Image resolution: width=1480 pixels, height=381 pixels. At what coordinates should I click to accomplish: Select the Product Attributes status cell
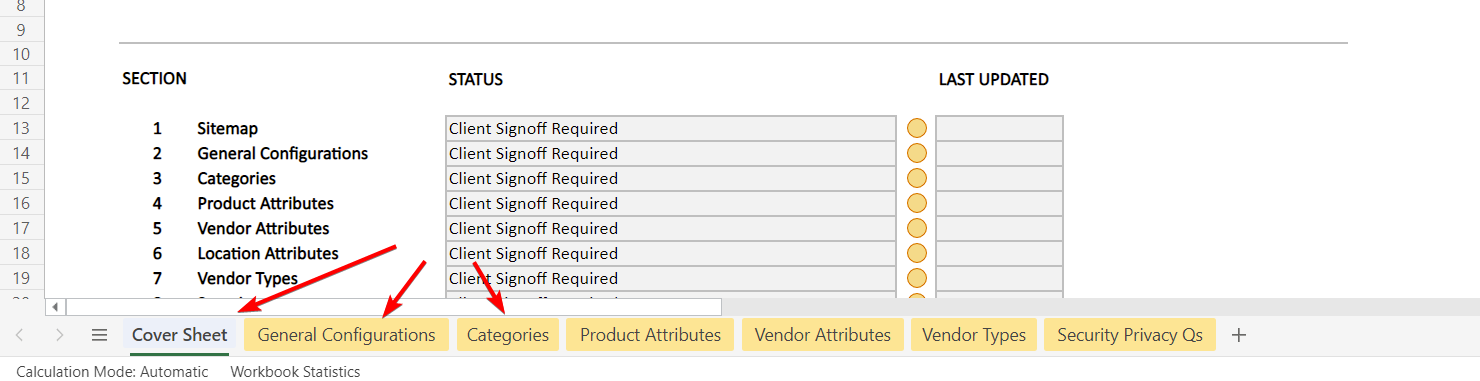coord(670,203)
